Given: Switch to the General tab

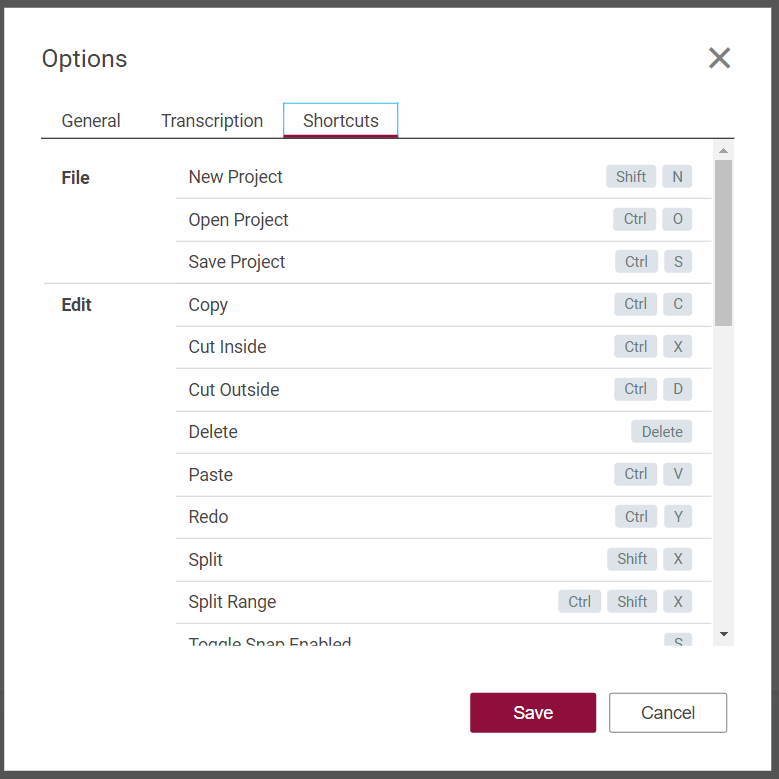Looking at the screenshot, I should pos(91,121).
